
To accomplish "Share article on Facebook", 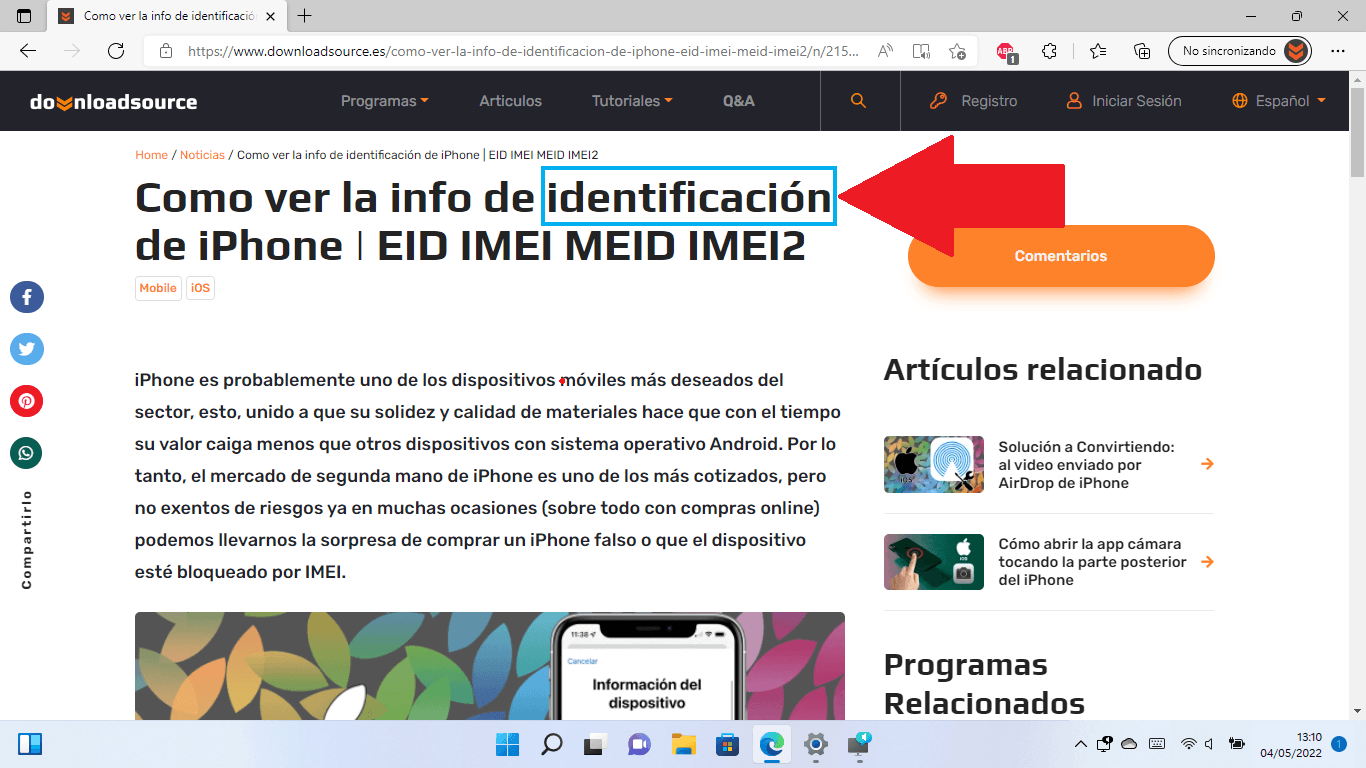I will pyautogui.click(x=27, y=297).
